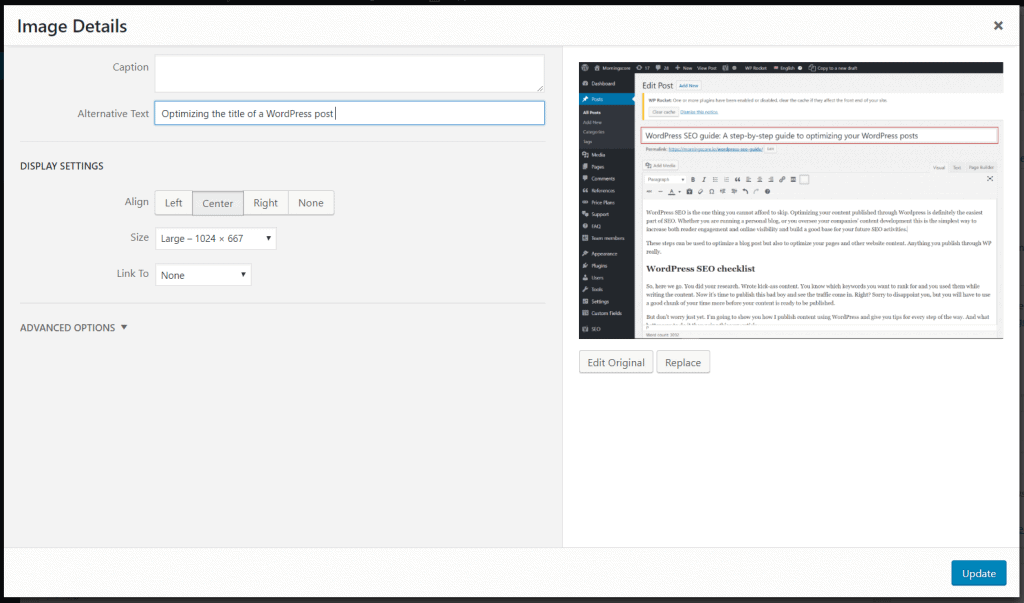
Task: Select the Visual tab in the preview editor
Action: 937,165
